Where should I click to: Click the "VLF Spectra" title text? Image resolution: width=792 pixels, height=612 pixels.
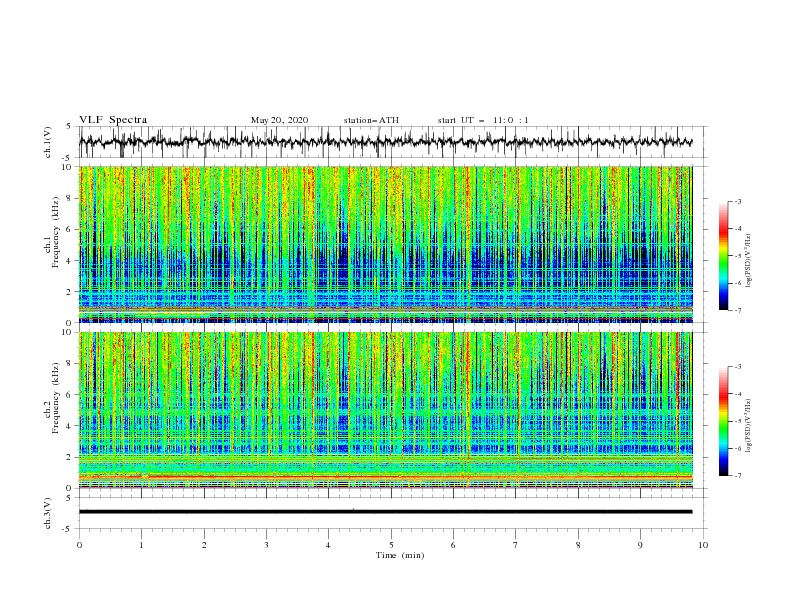tap(113, 120)
